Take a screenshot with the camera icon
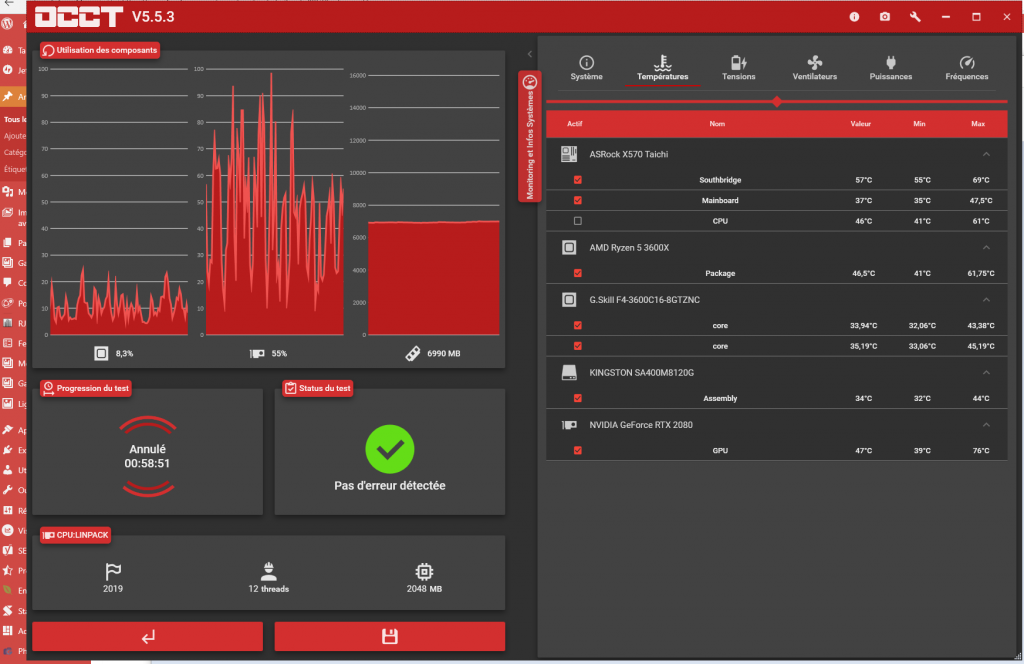Viewport: 1024px width, 664px height. (x=885, y=17)
